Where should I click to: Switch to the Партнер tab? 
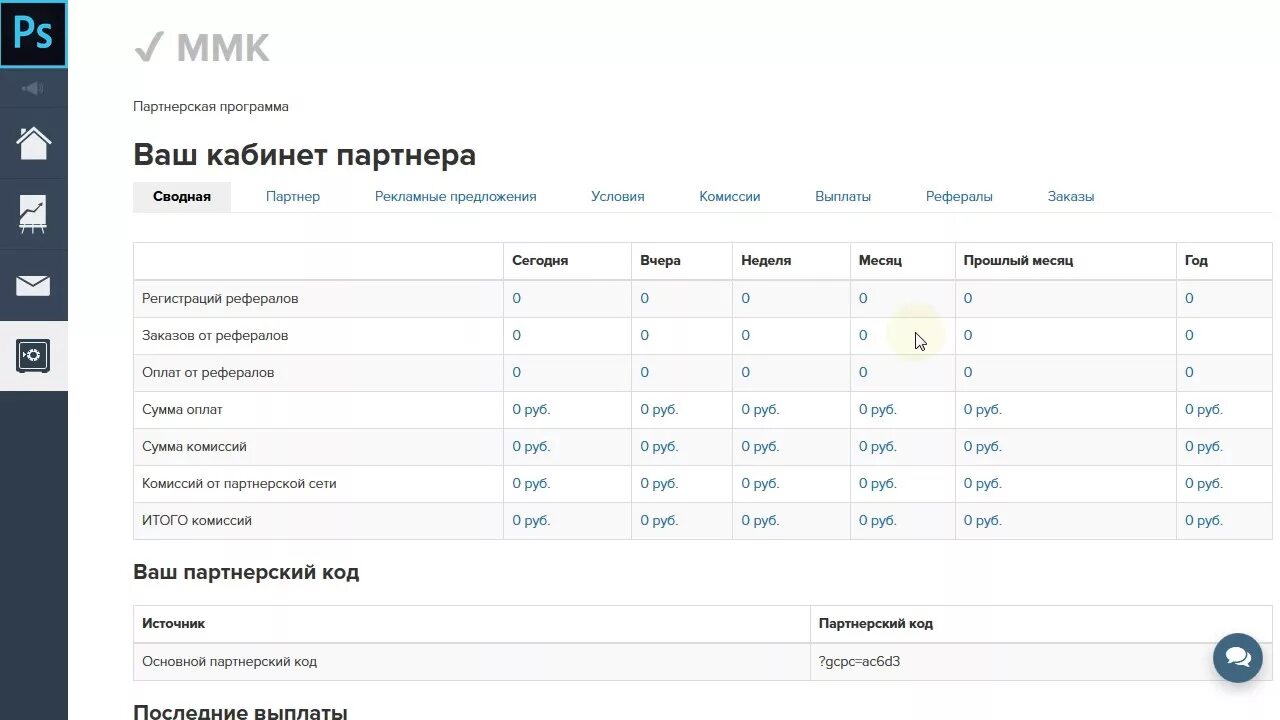pyautogui.click(x=293, y=196)
